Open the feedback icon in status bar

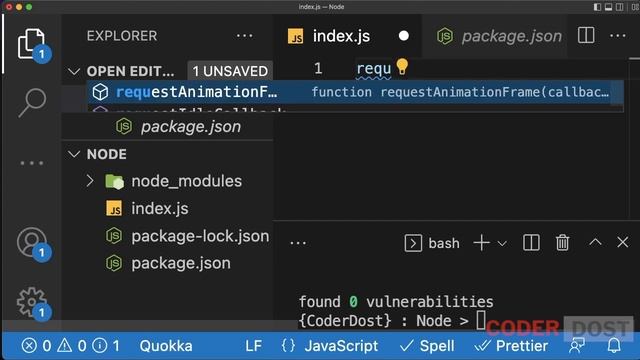pyautogui.click(x=577, y=346)
